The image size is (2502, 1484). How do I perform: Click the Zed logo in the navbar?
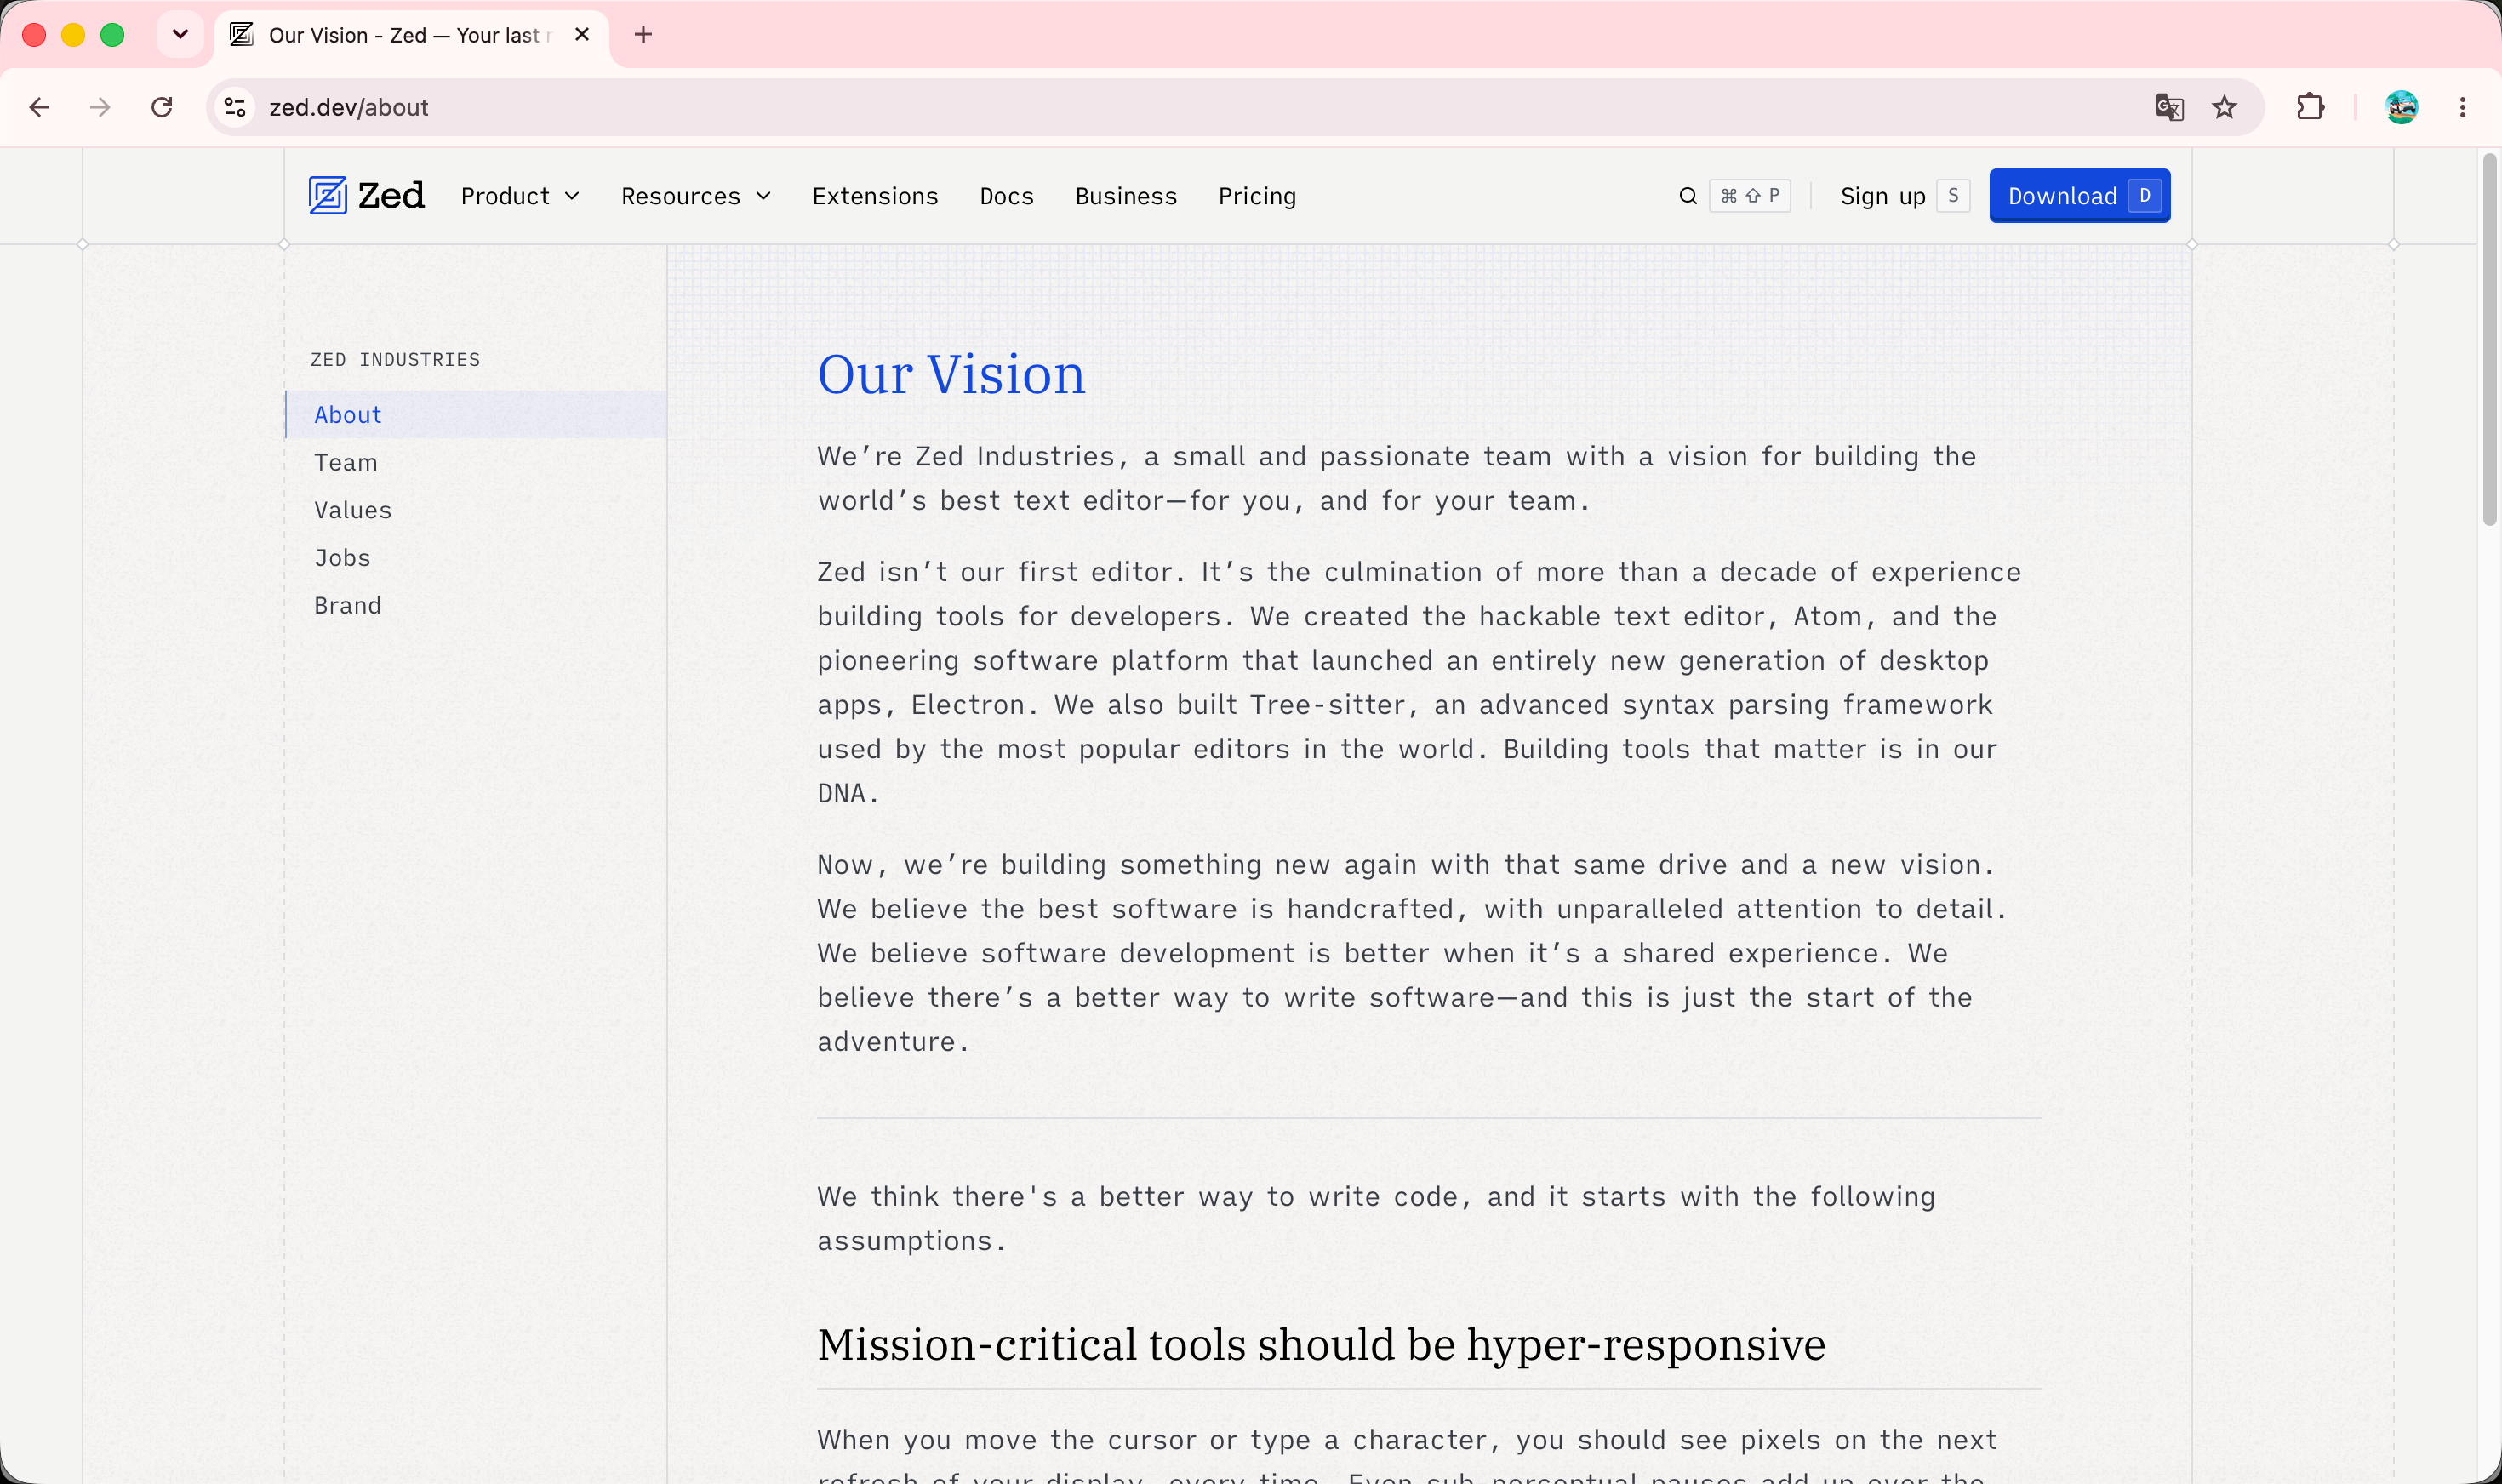pos(366,196)
